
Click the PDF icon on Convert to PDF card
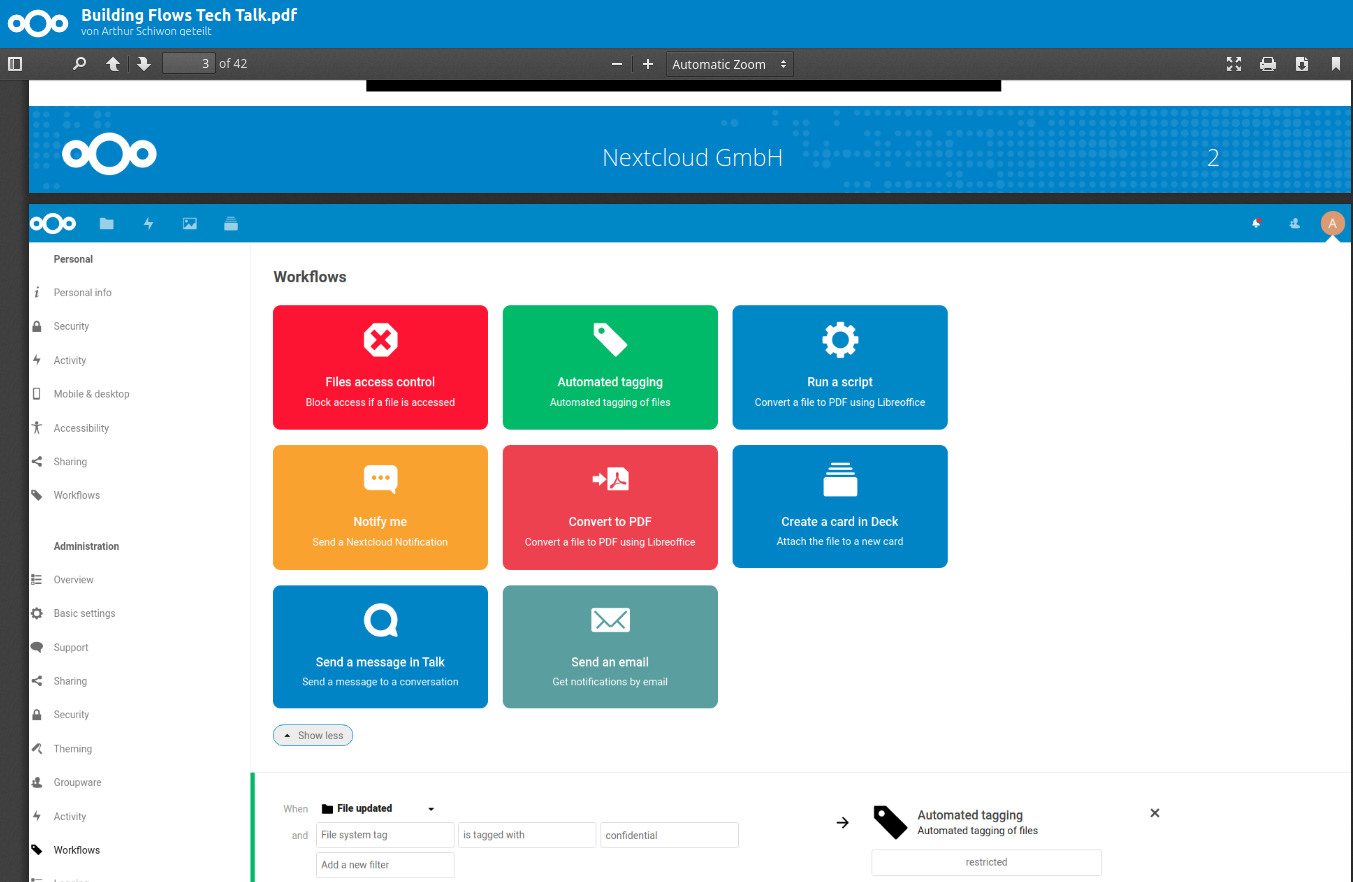tap(610, 479)
